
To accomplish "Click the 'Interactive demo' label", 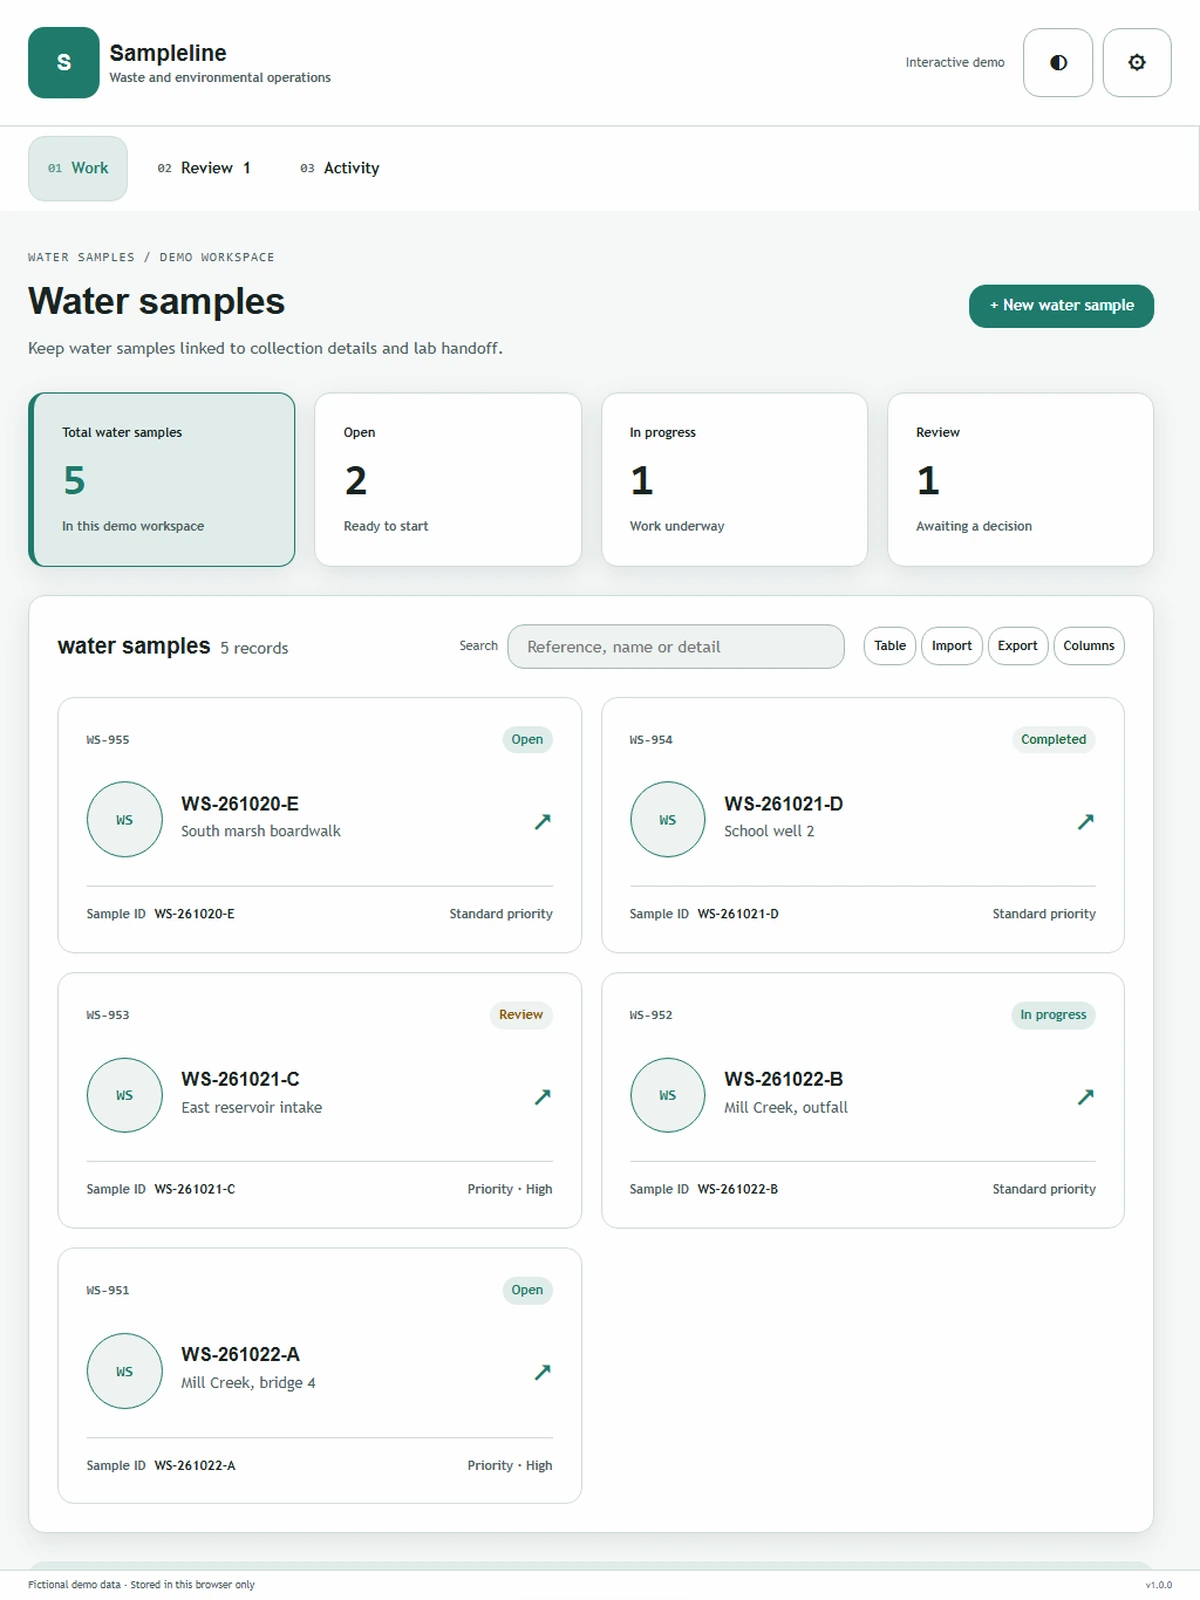I will click(x=955, y=62).
